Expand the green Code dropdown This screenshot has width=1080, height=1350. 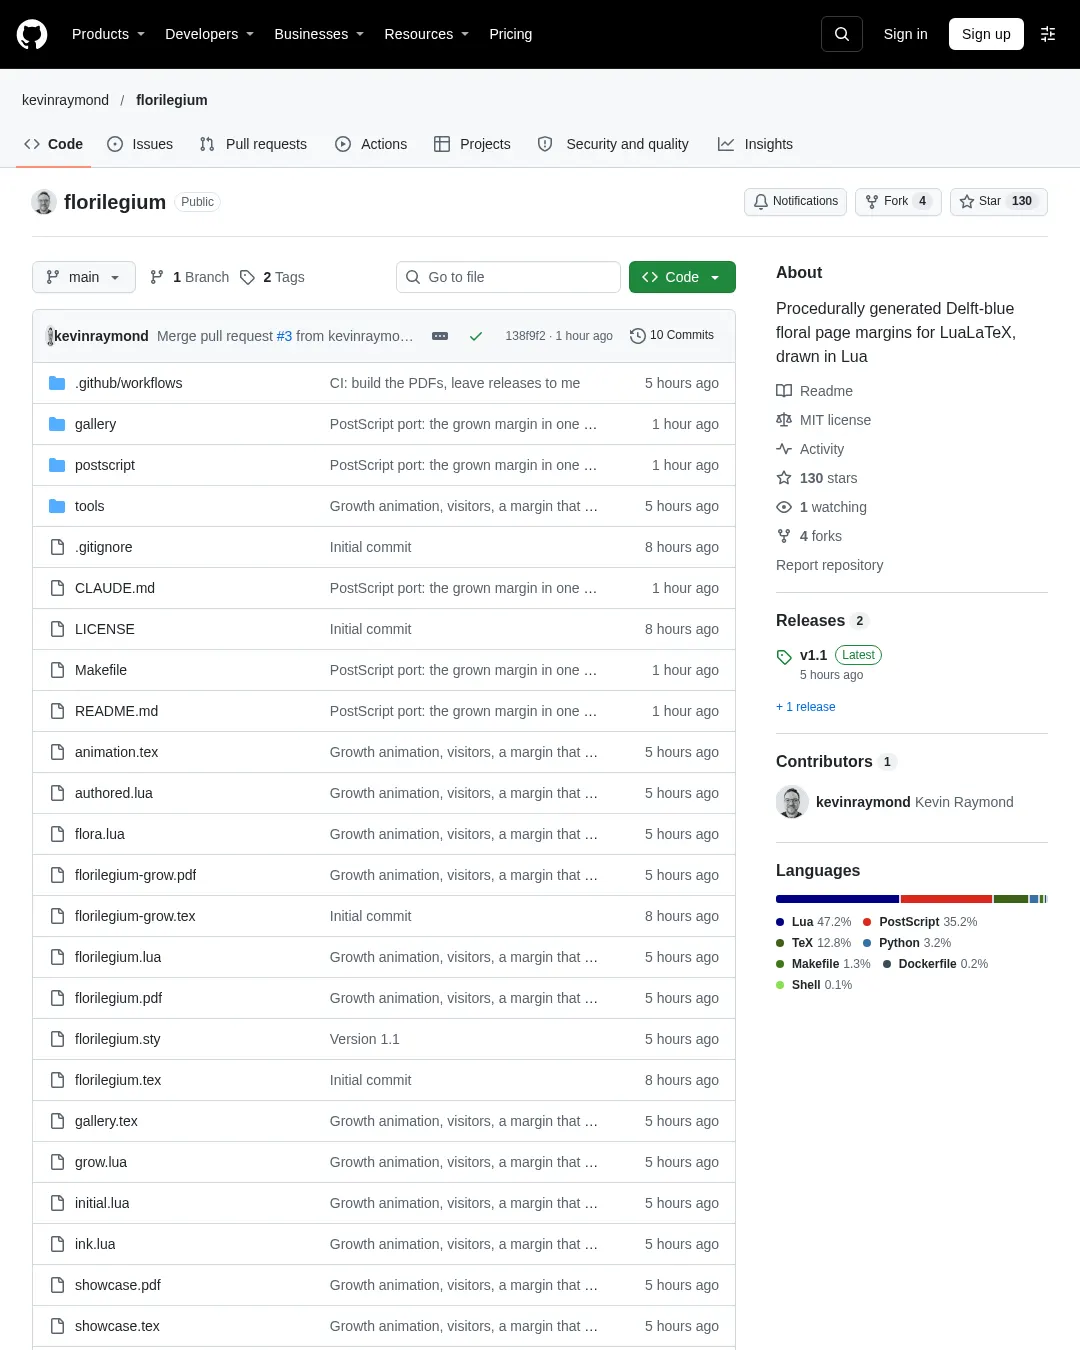pos(682,277)
